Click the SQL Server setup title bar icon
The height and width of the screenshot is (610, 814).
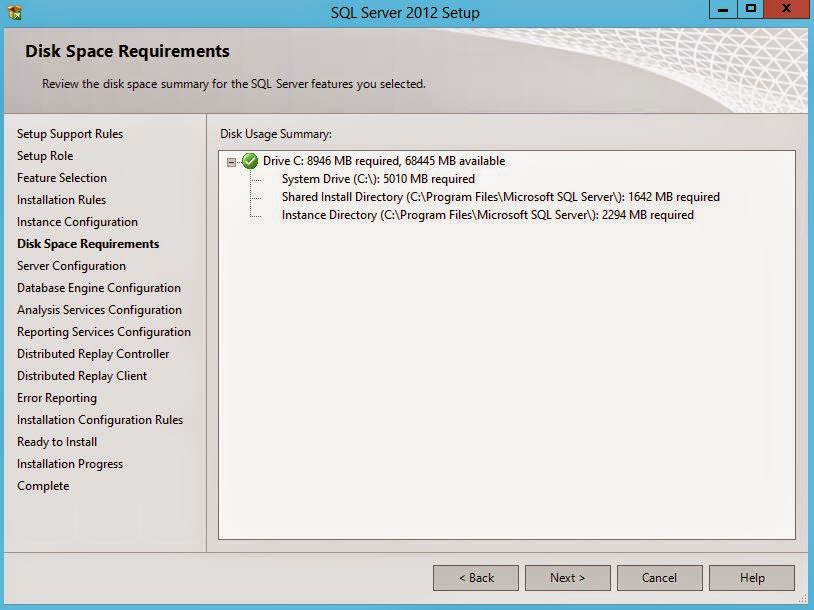(15, 12)
